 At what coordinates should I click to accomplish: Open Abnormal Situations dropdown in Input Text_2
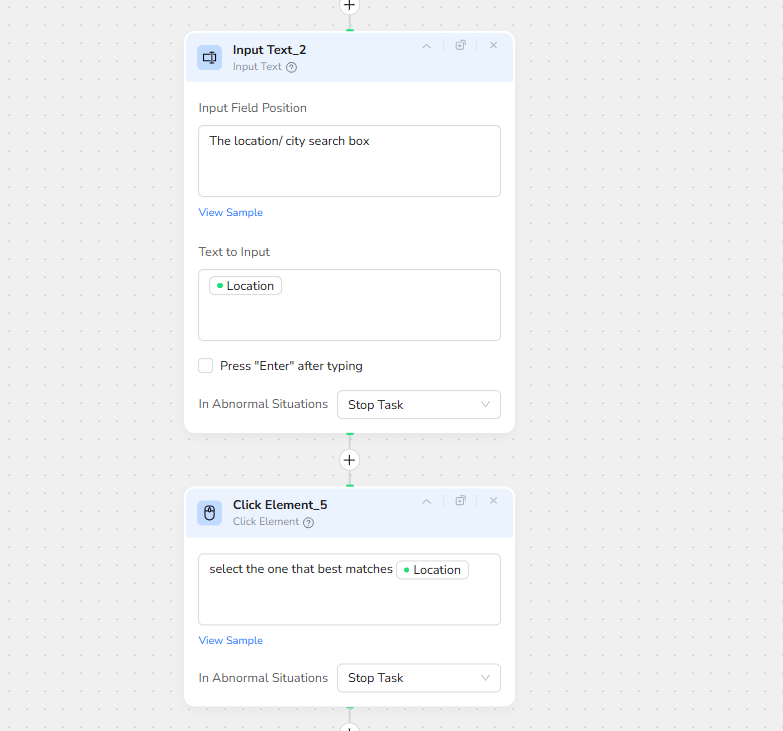418,405
